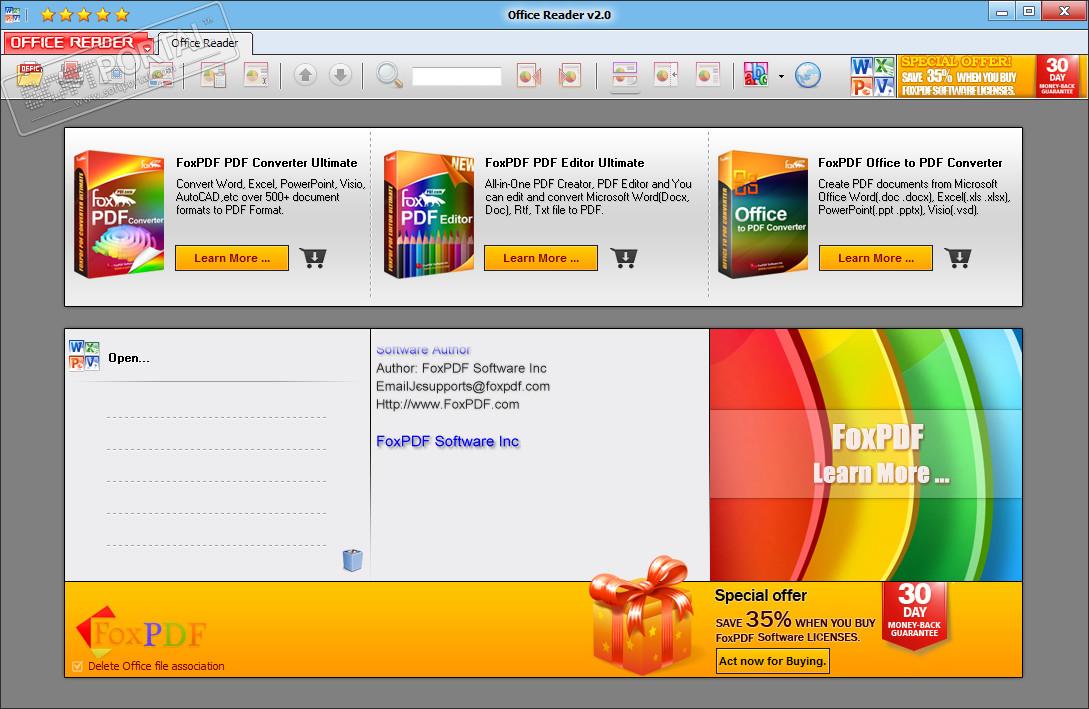Image resolution: width=1089 pixels, height=709 pixels.
Task: Open the OFFICE READER red menu button
Action: click(x=76, y=42)
